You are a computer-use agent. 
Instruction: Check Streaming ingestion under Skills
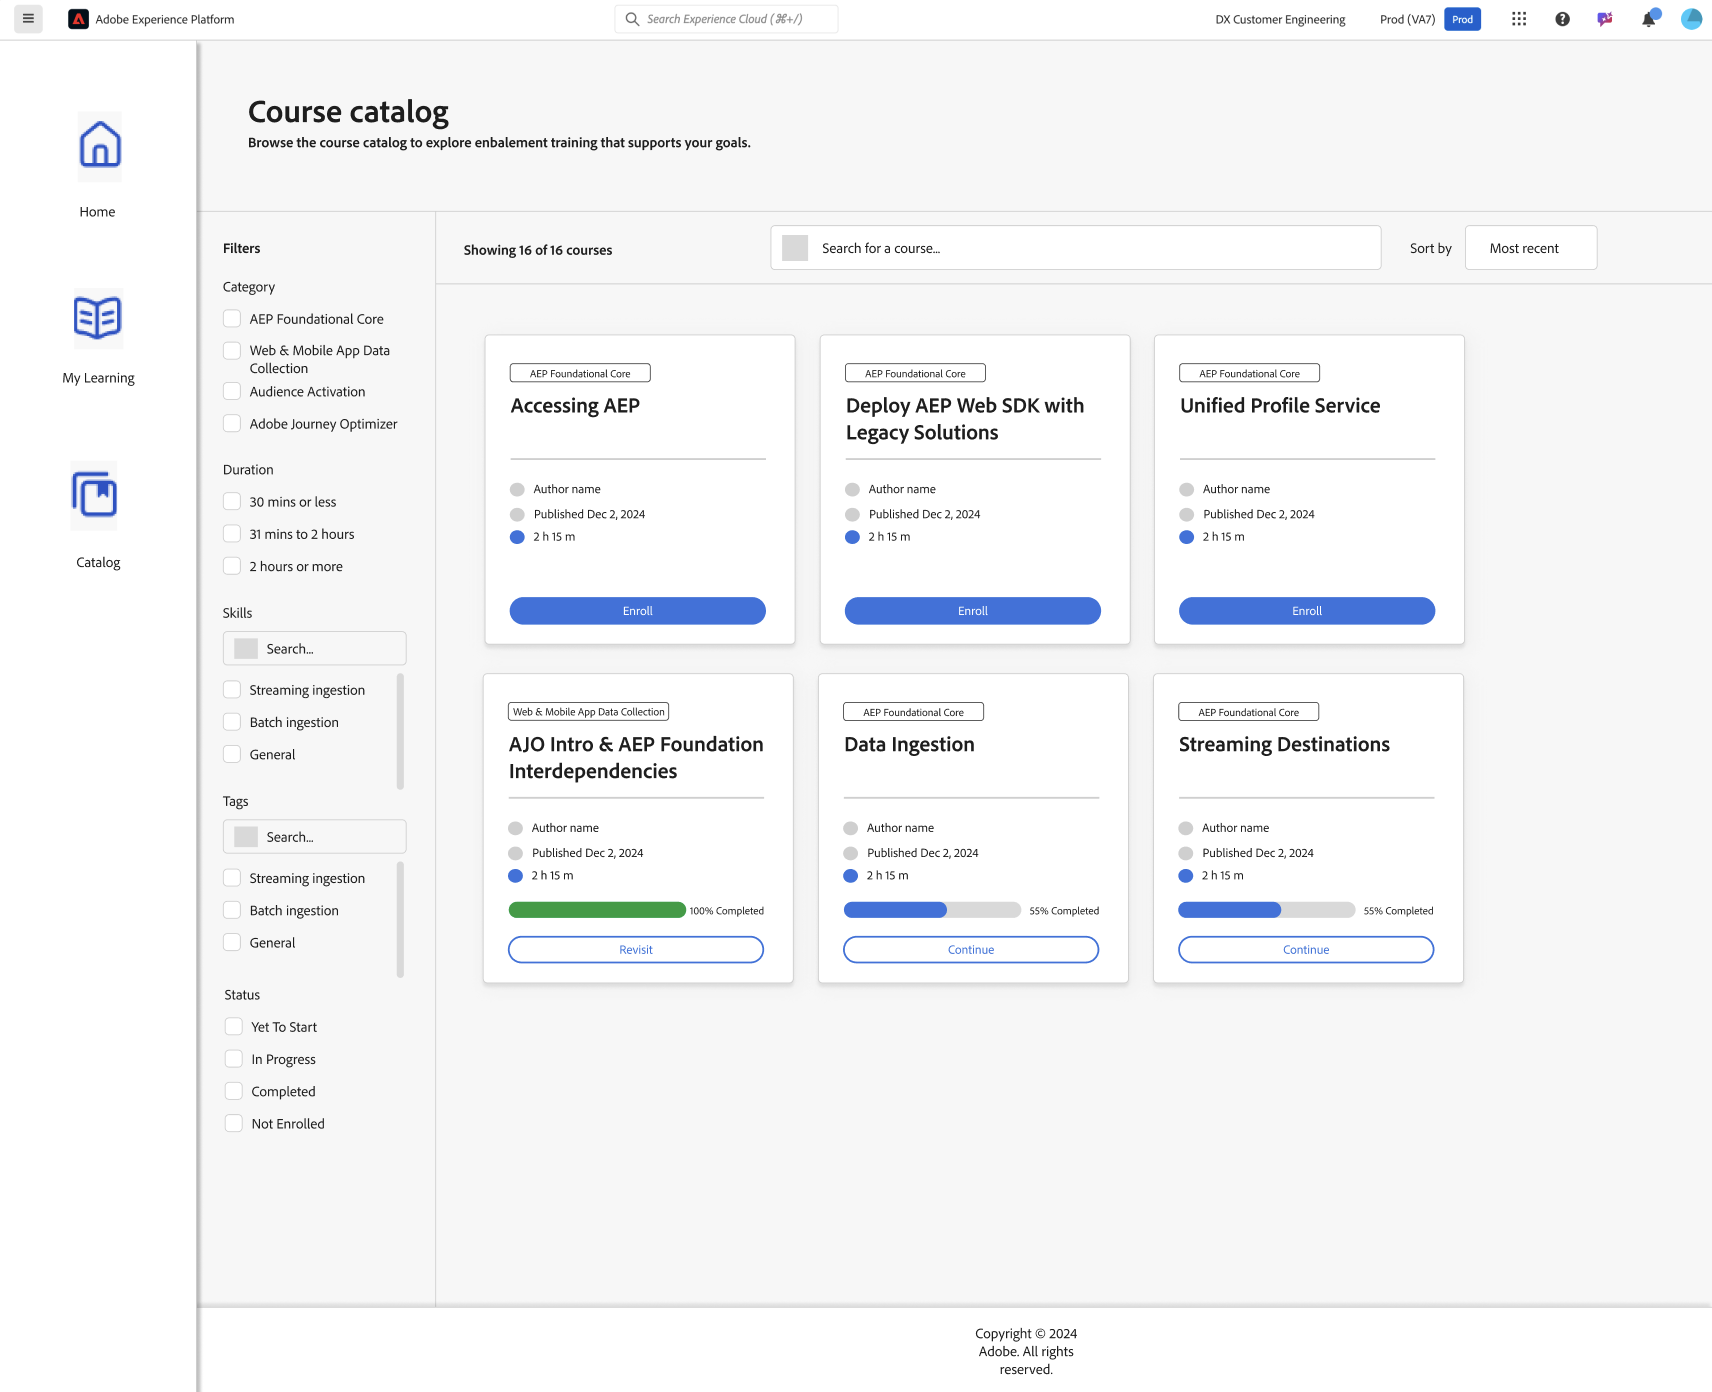pos(232,689)
